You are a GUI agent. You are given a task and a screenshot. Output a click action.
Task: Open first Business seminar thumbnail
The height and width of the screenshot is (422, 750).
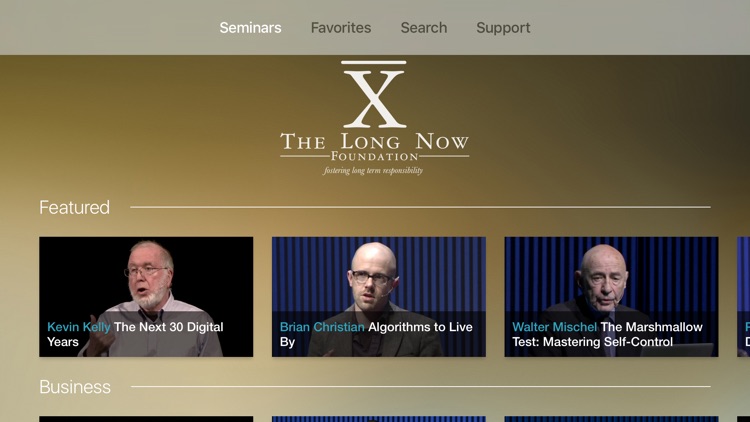coord(146,419)
